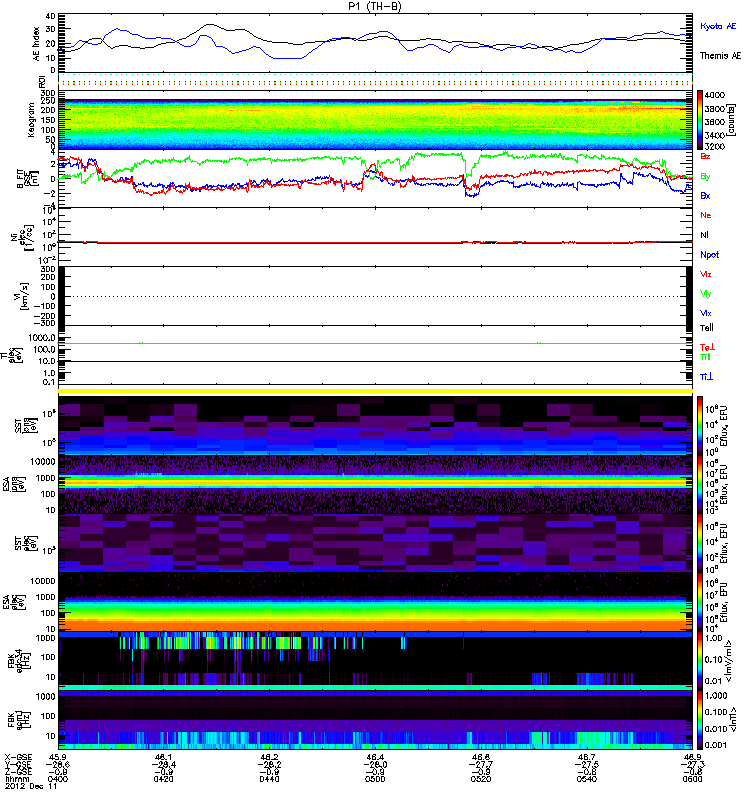
Task: Click the ESA electrons Eflux color bar
Action: click(x=700, y=602)
